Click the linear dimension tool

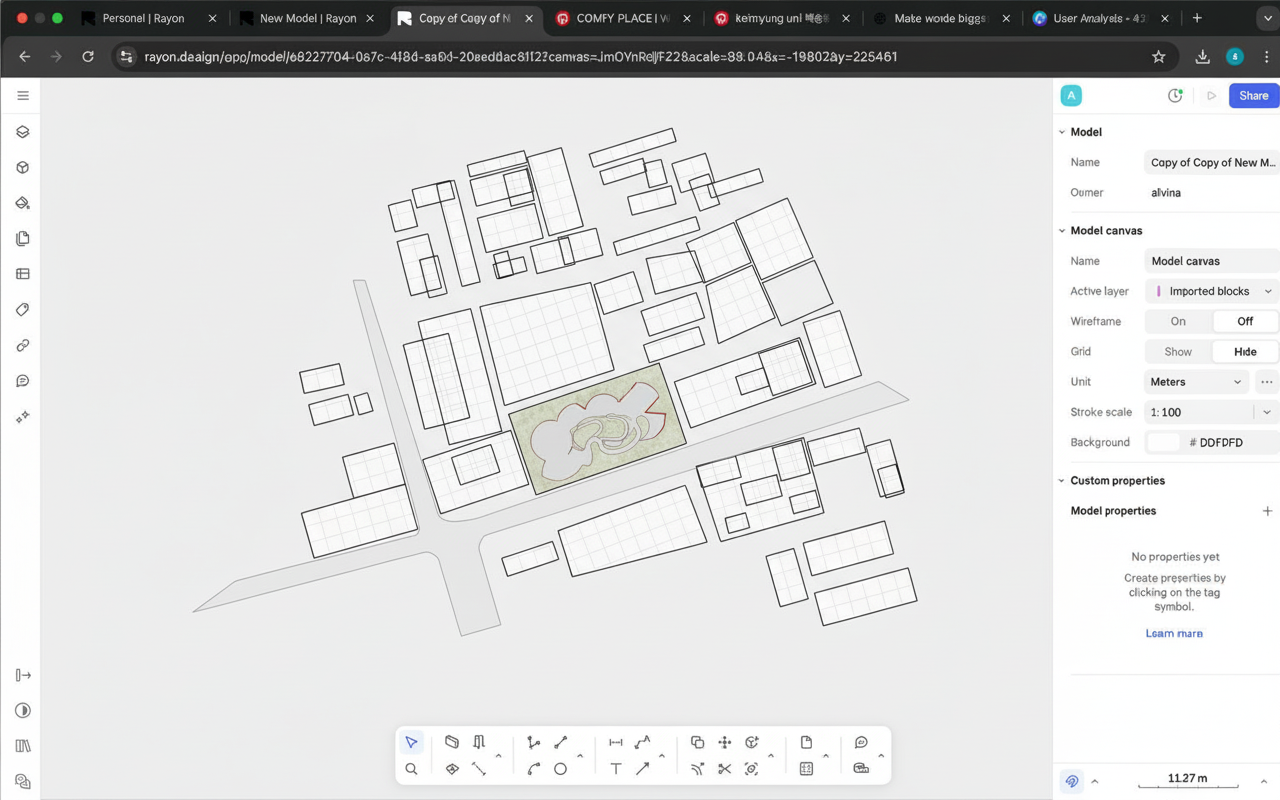coord(616,742)
